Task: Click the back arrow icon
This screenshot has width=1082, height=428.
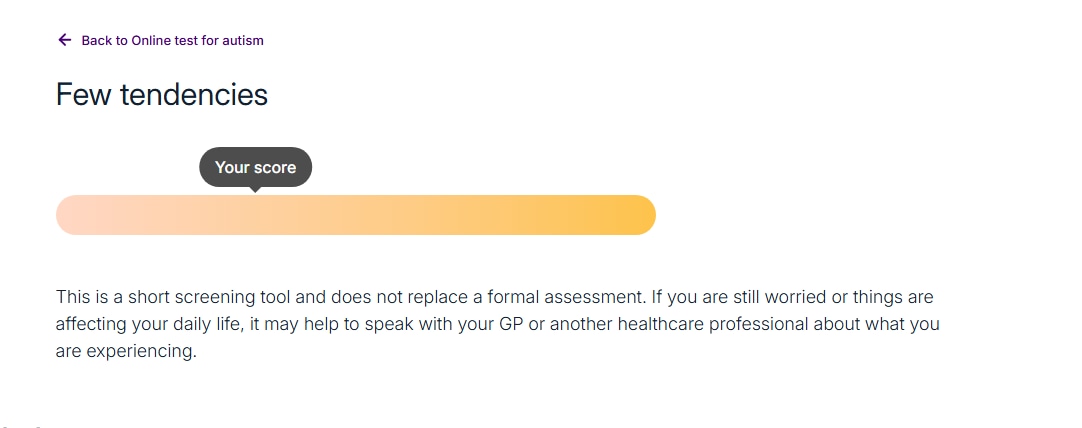Action: pos(65,40)
